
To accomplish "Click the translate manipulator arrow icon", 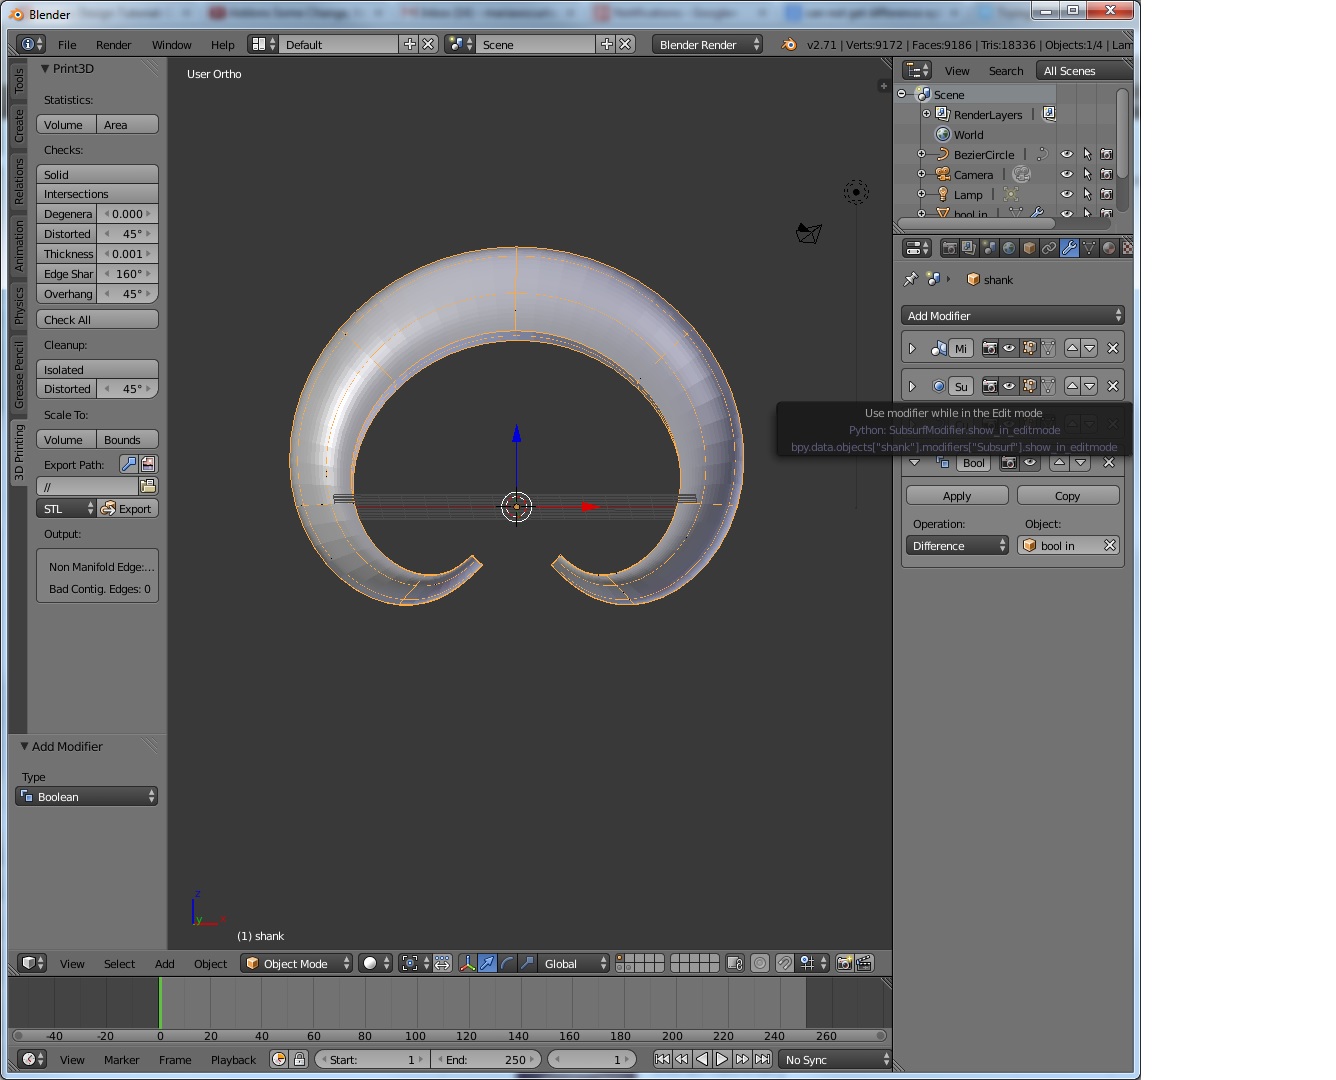I will point(487,963).
